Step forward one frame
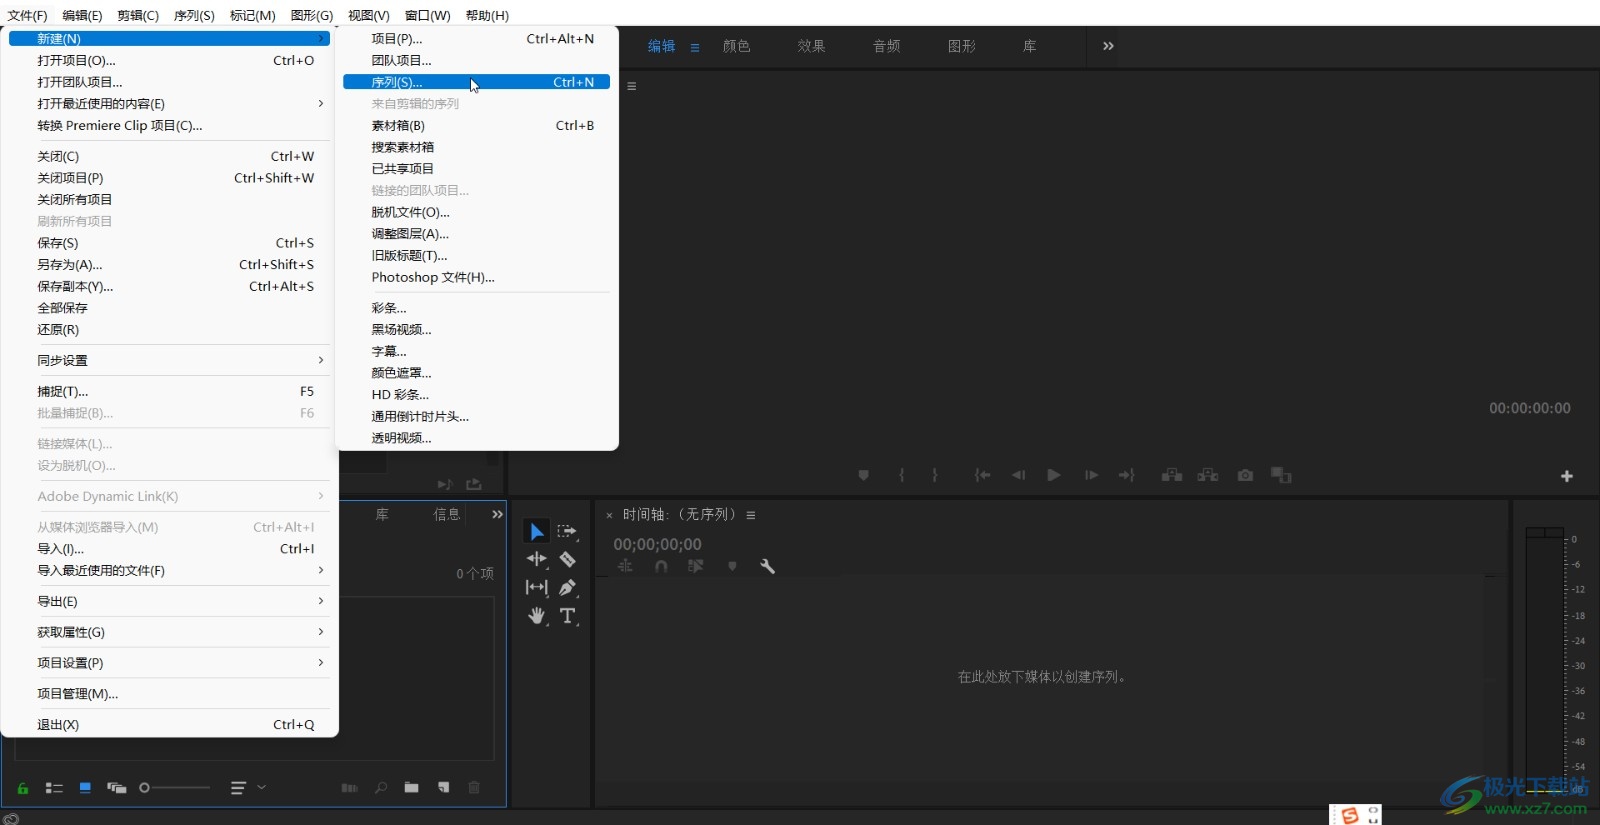The image size is (1600, 825). click(1091, 475)
